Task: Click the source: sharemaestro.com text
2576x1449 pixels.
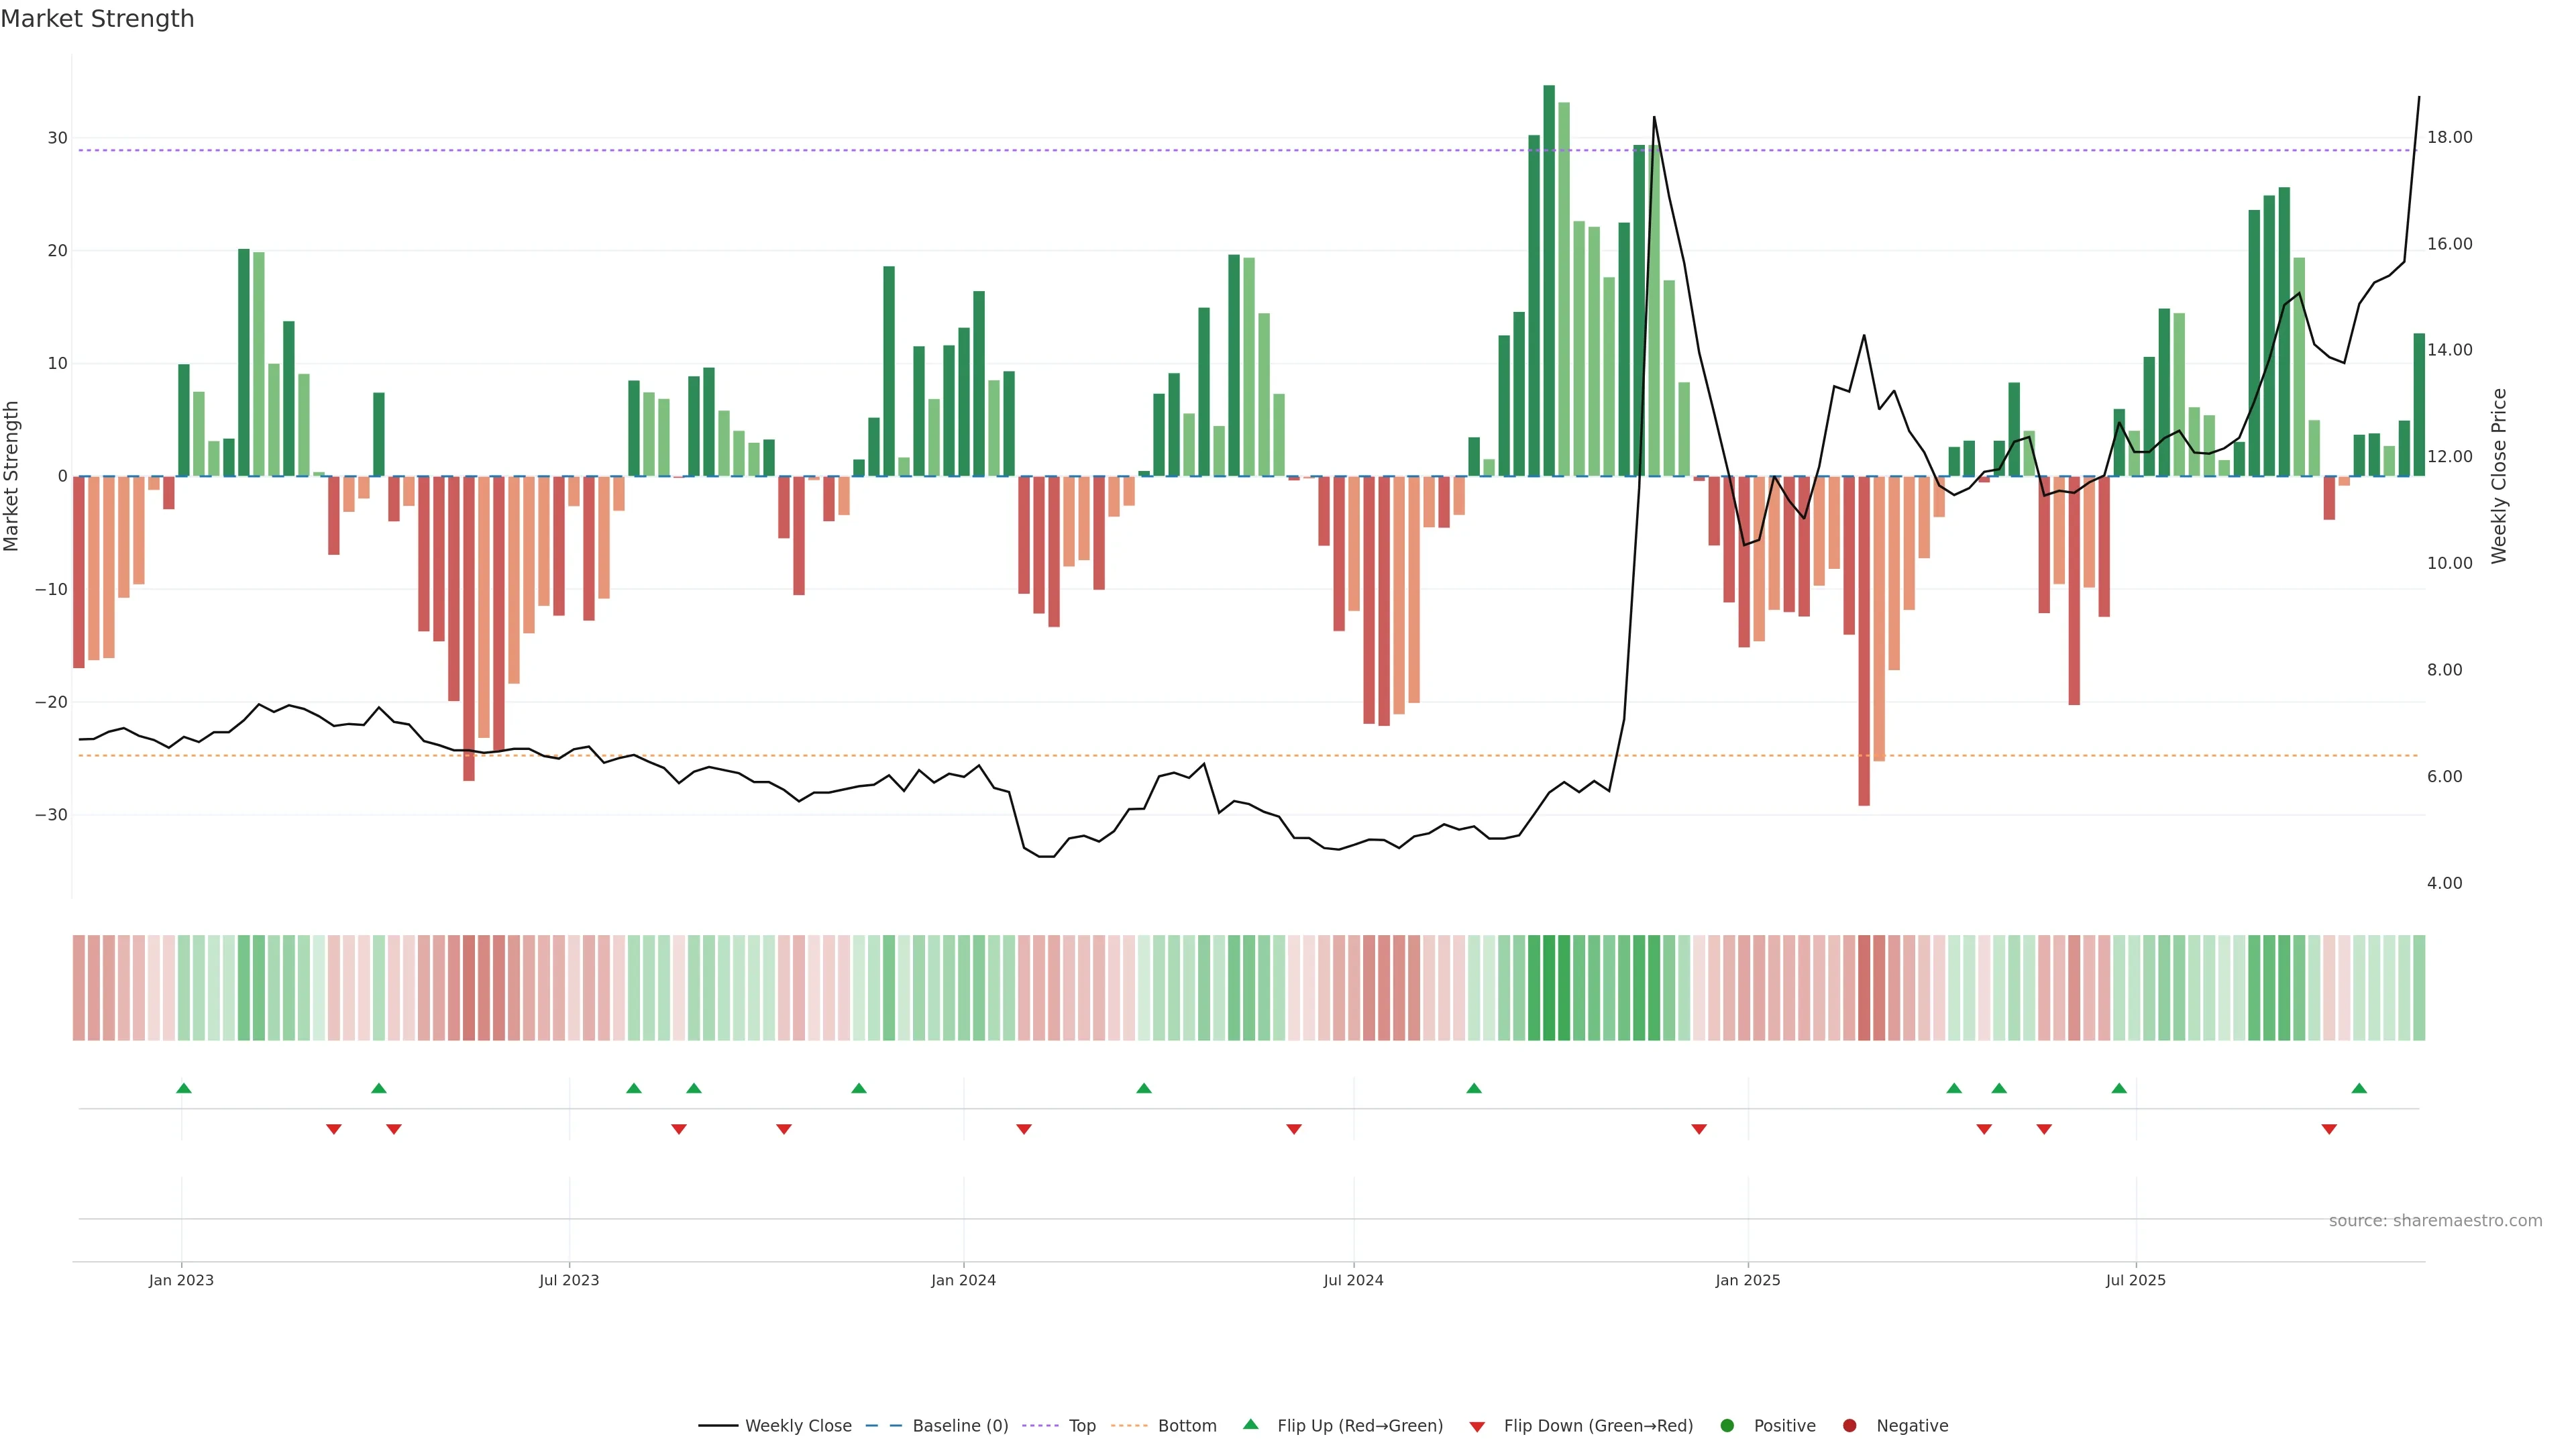Action: click(2435, 1221)
